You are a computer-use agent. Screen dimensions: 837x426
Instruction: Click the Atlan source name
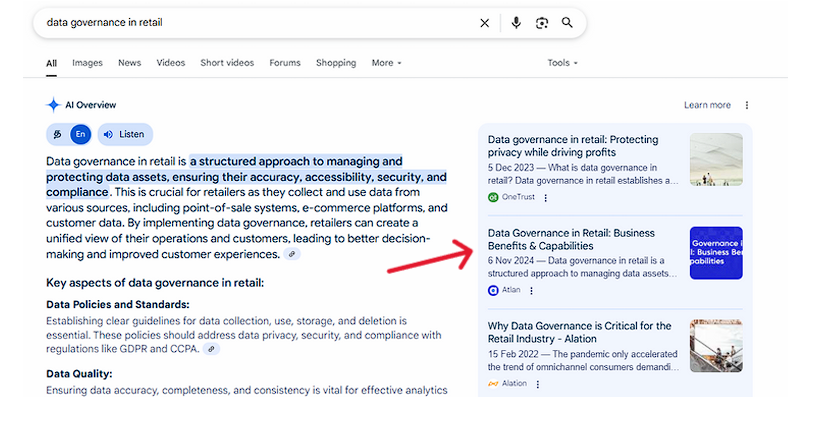[511, 290]
